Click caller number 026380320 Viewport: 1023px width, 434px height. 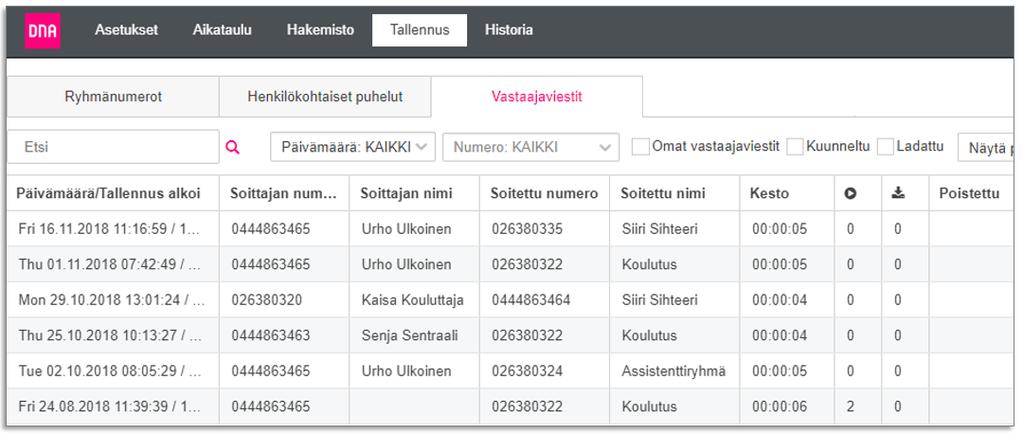click(x=266, y=300)
